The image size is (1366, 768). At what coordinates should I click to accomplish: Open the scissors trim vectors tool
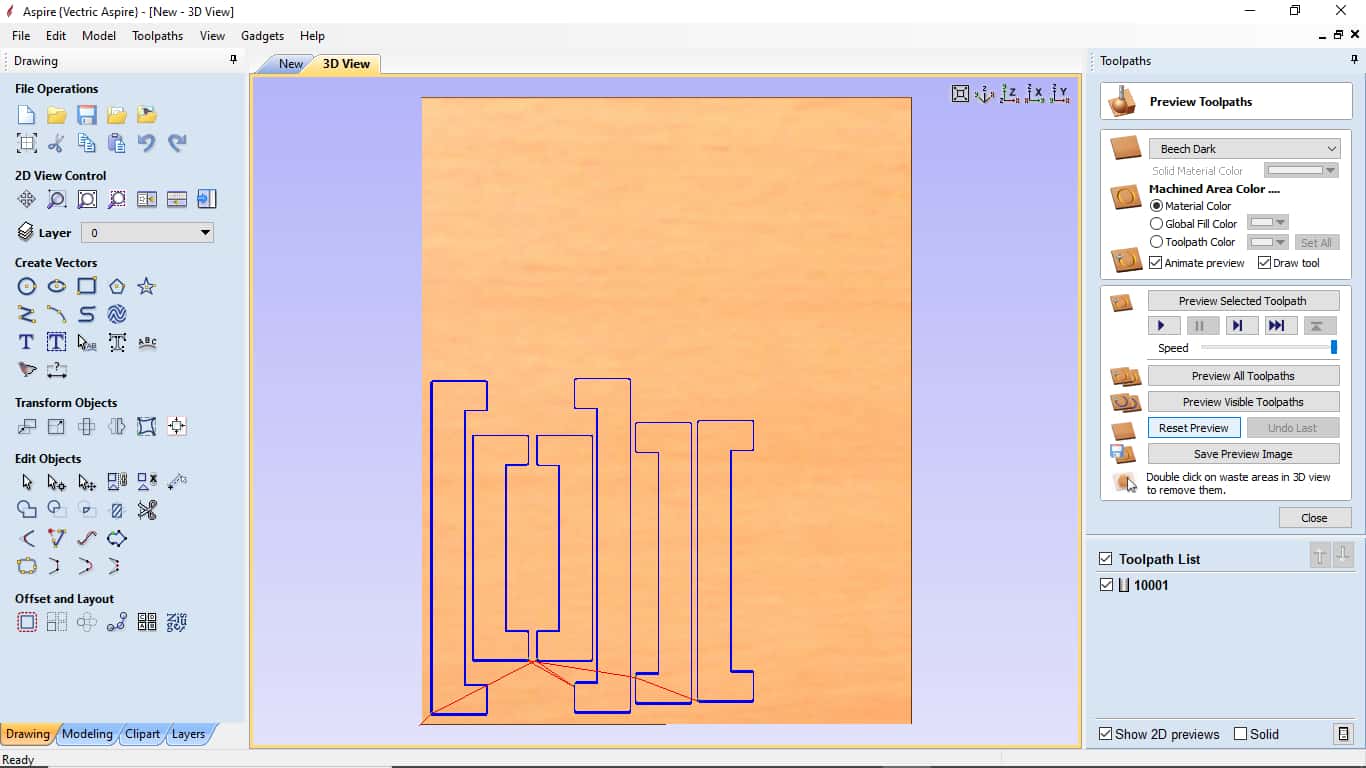(147, 511)
